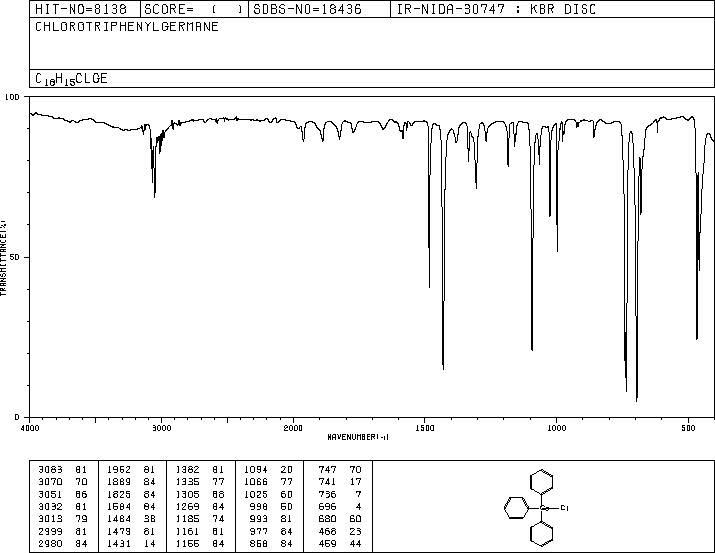715x553 pixels.
Task: Click the 50 y-axis tick label
Action: coord(15,257)
